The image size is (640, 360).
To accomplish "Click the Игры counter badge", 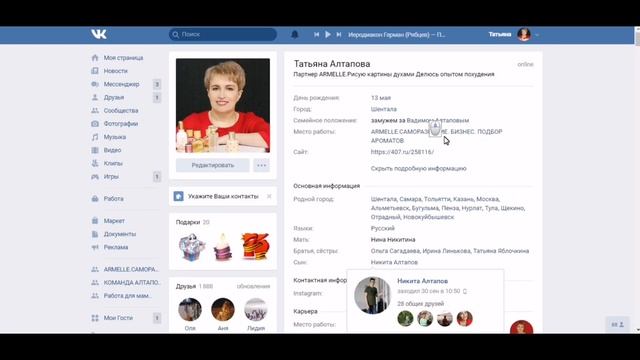I will tap(157, 177).
